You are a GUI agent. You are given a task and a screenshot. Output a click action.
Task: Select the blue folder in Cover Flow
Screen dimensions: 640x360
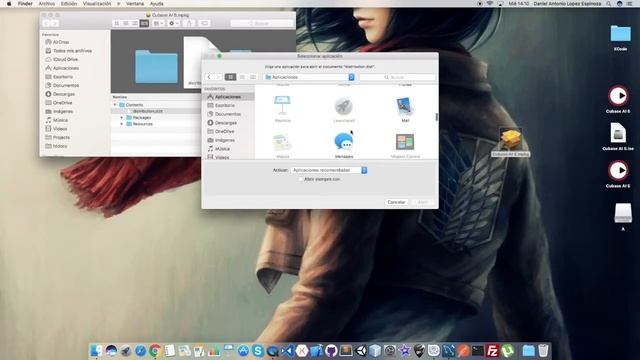click(x=156, y=67)
